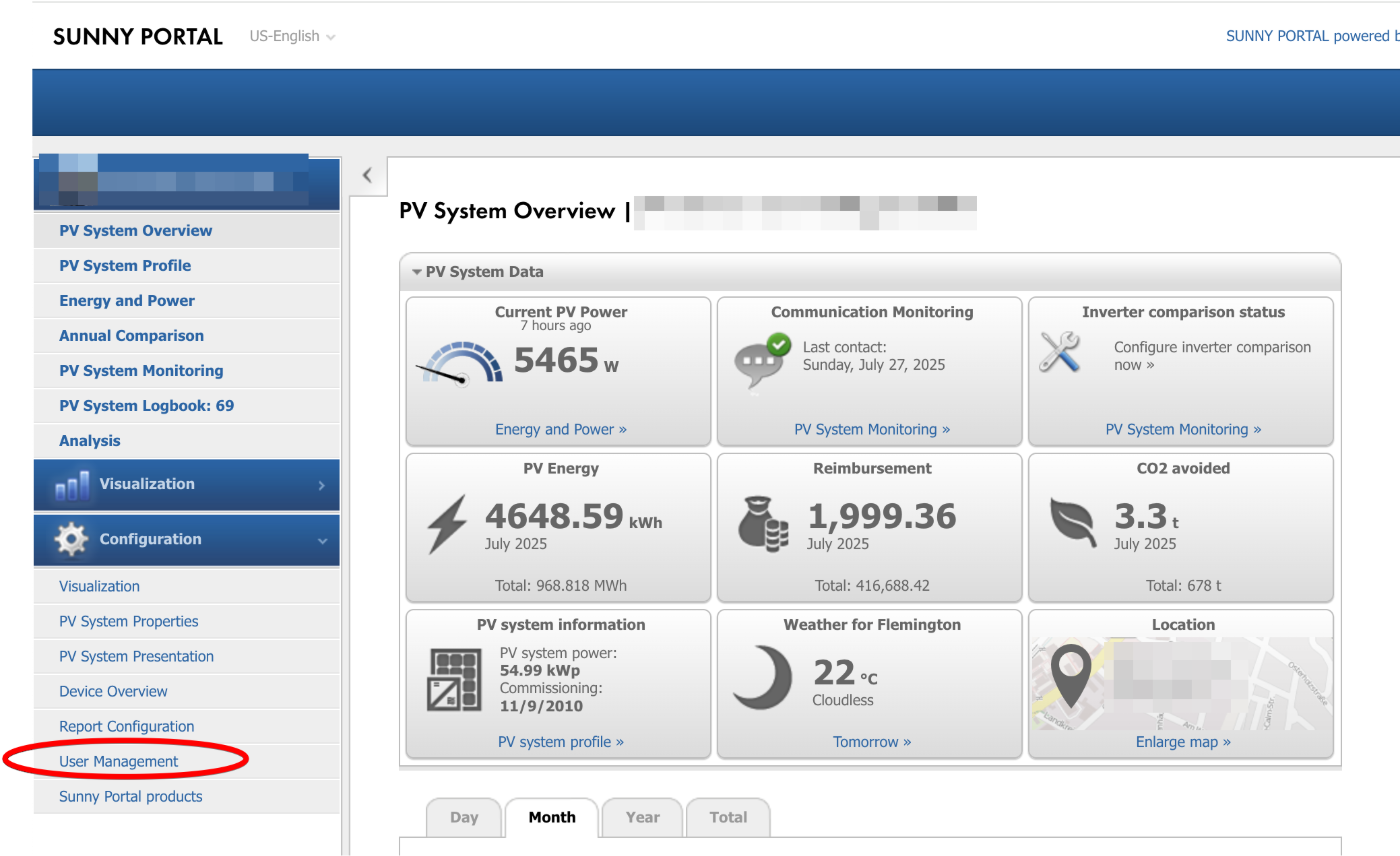Open the Total tab
The width and height of the screenshot is (1400, 856).
(729, 817)
